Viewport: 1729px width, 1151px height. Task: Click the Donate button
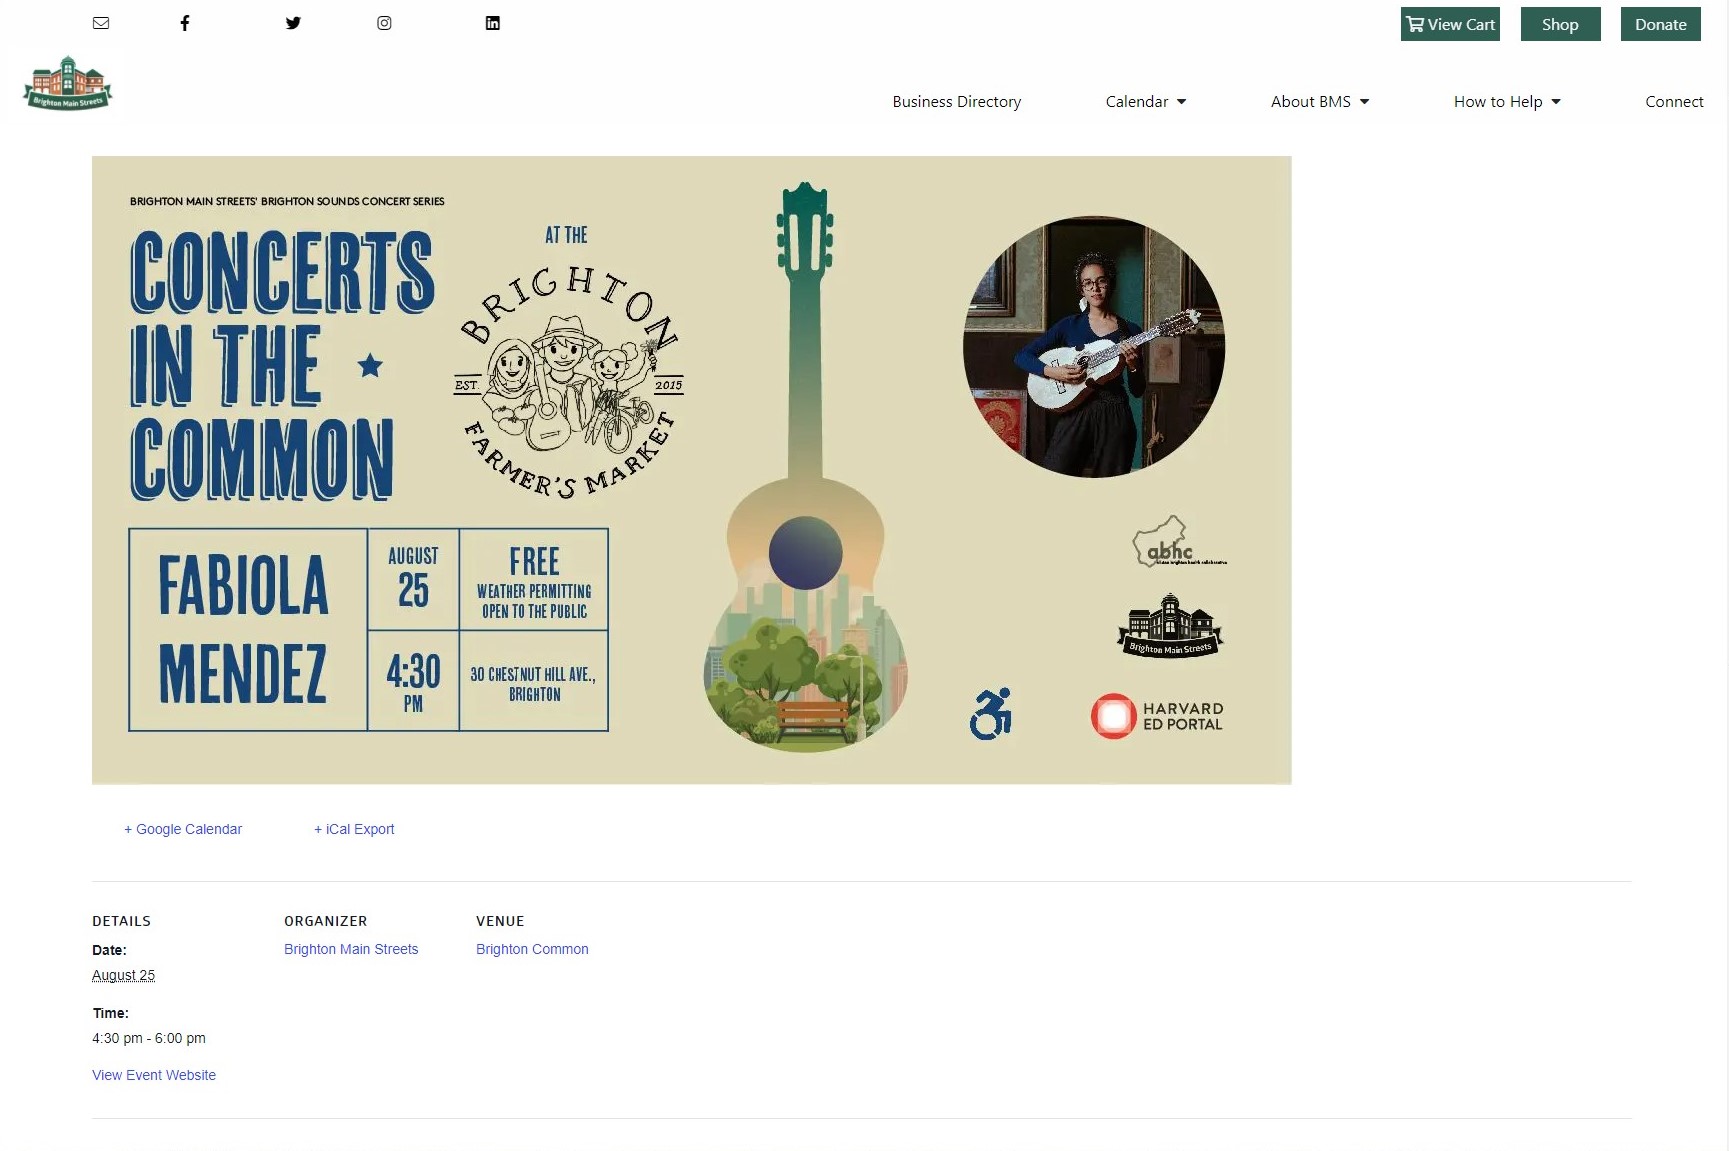1660,24
